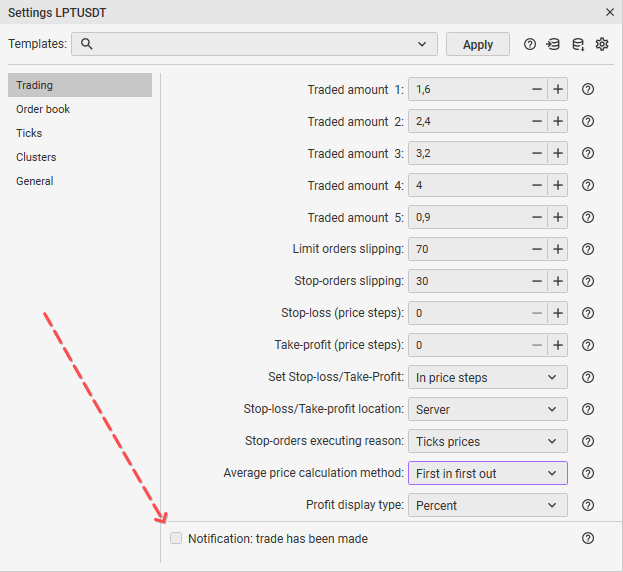Show help for Traded amount 2
Image resolution: width=623 pixels, height=572 pixels.
588,121
